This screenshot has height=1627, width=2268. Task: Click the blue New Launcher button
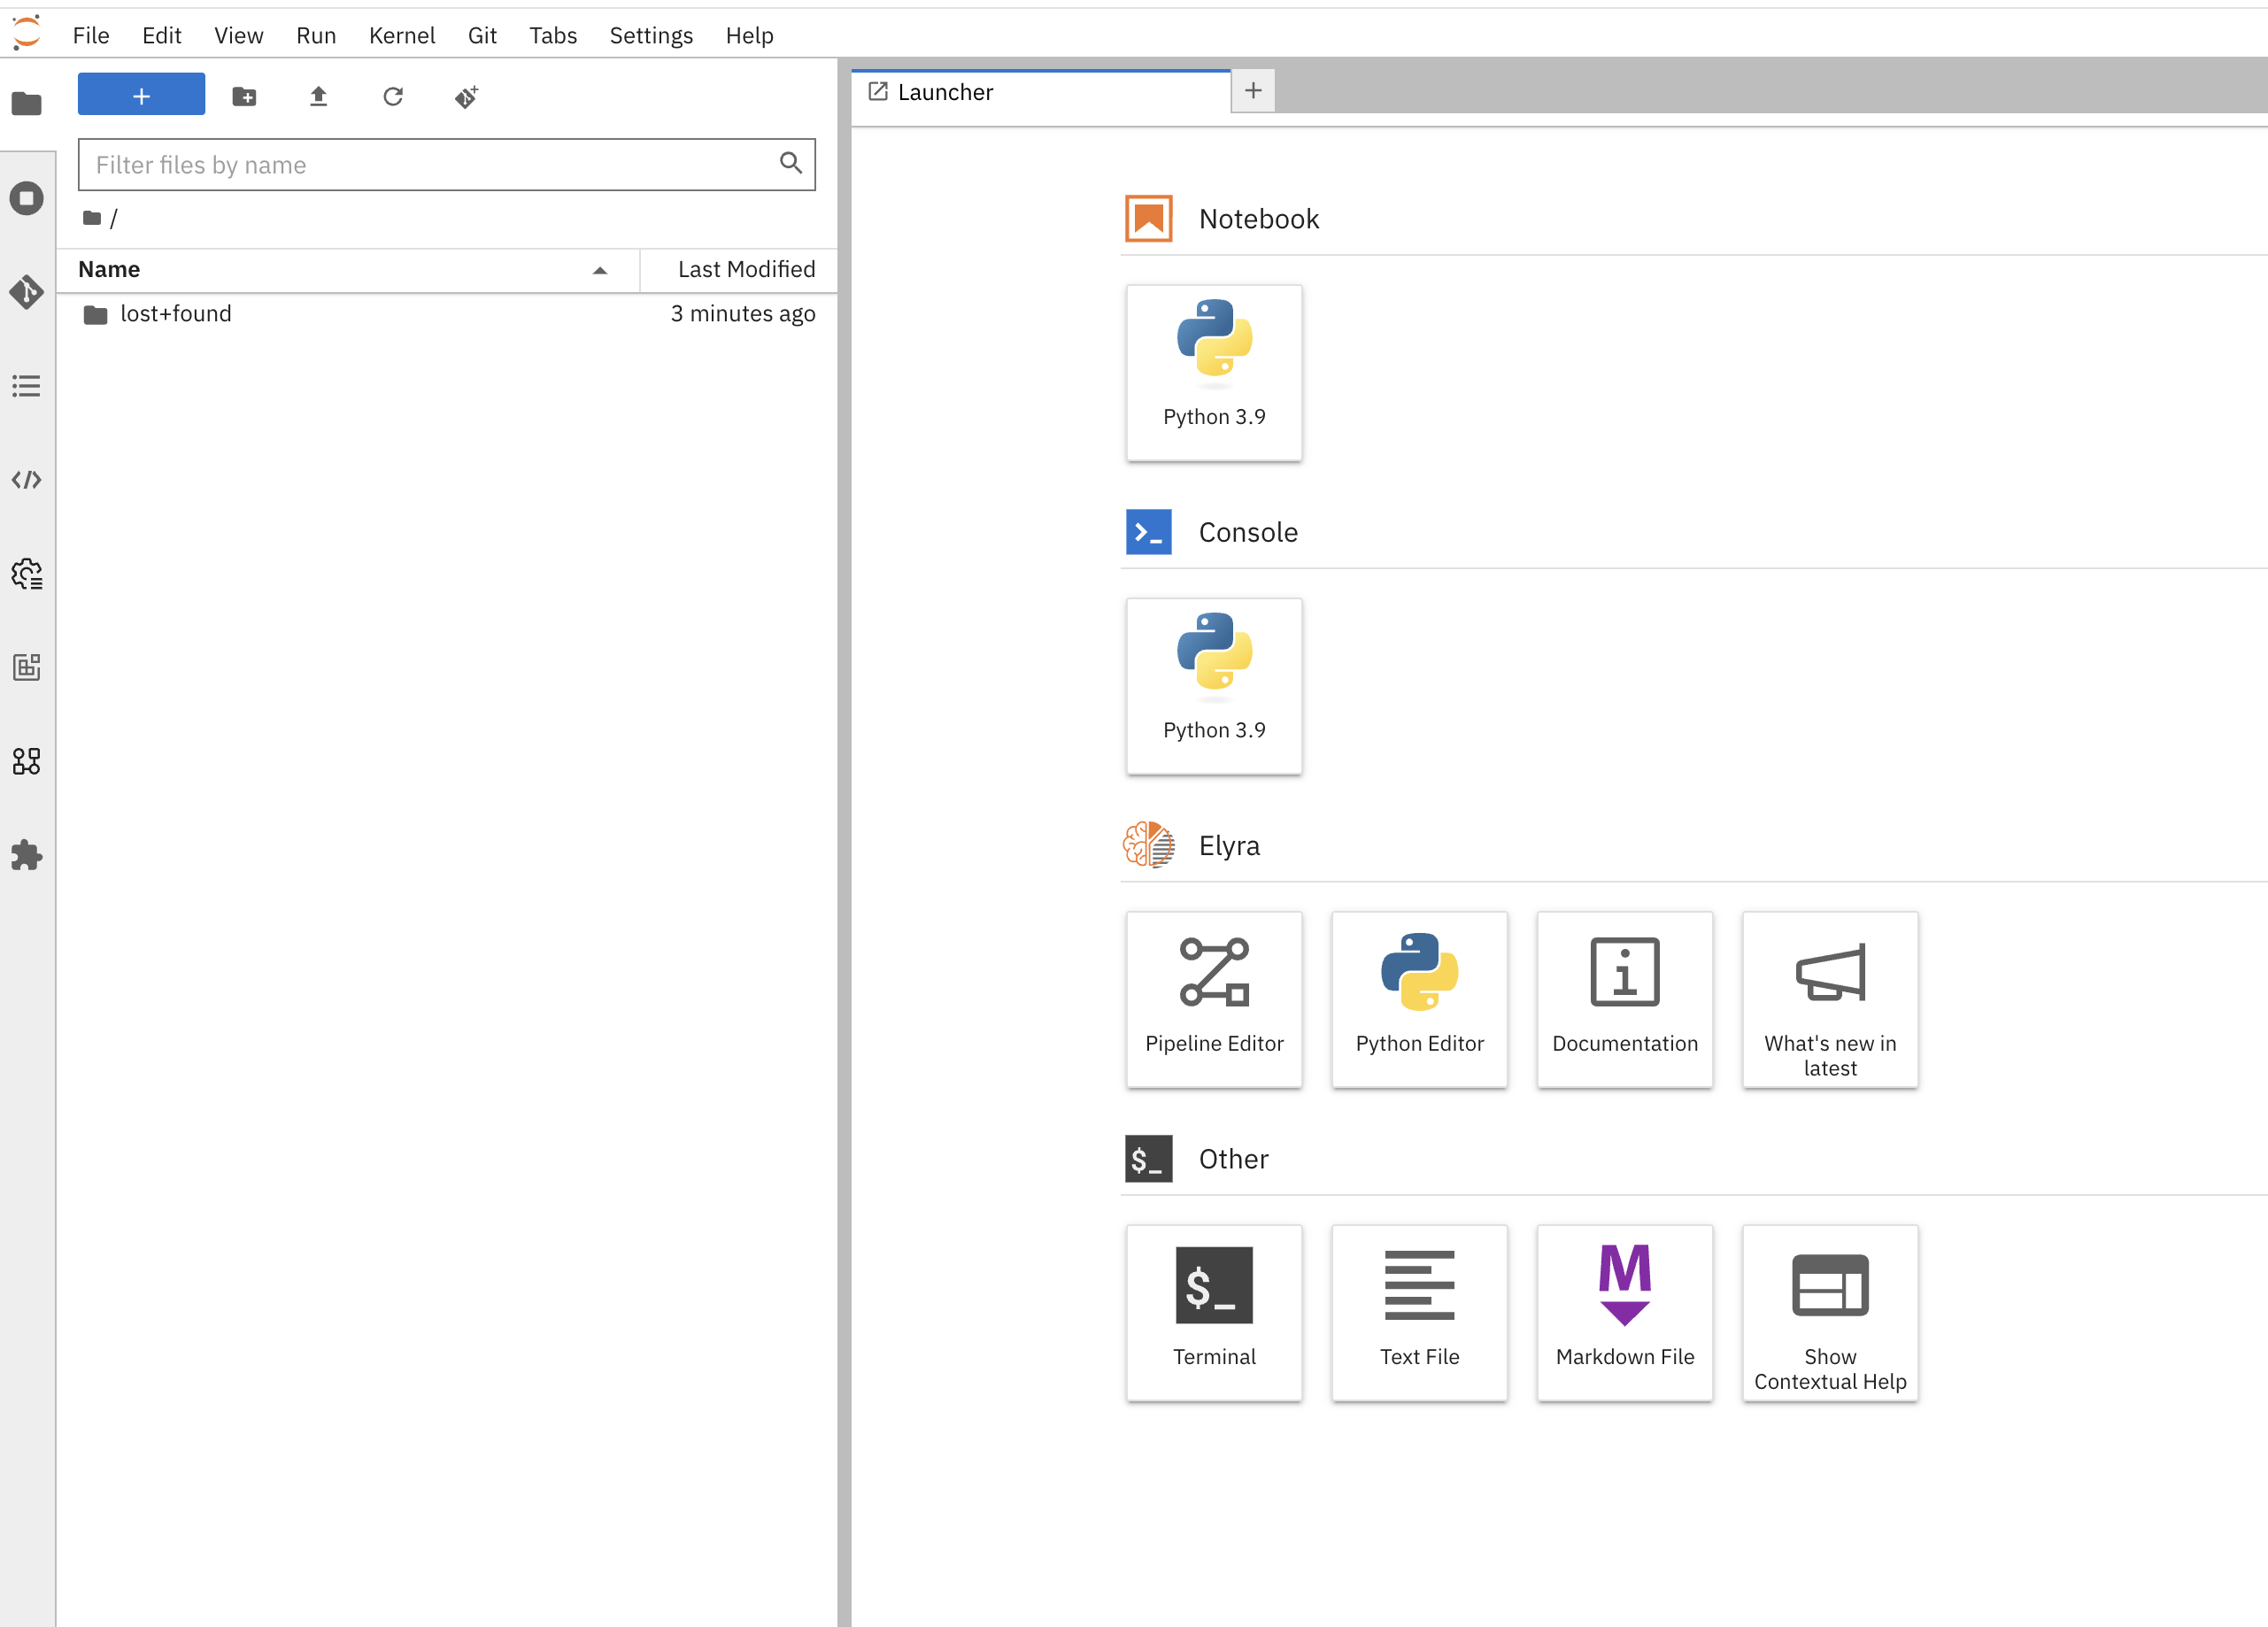tap(141, 95)
